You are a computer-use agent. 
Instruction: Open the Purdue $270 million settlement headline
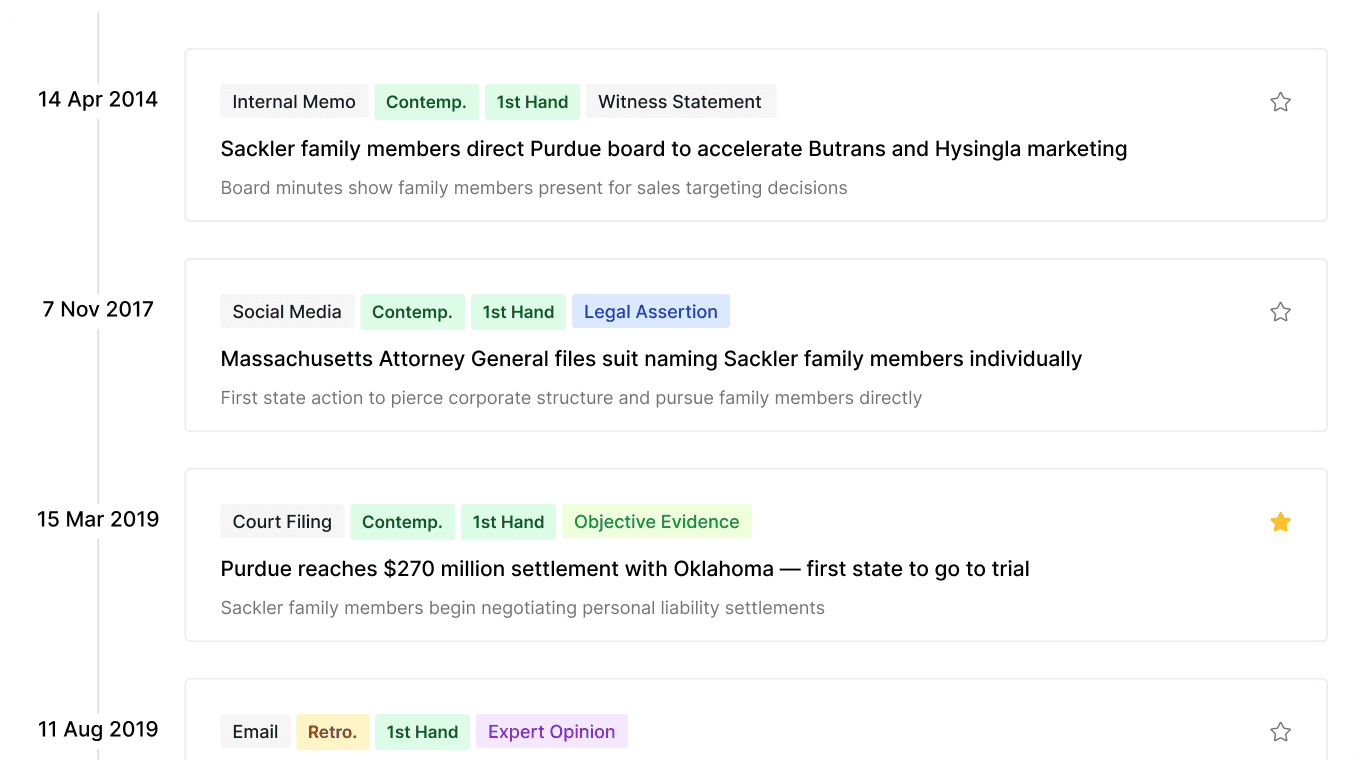[x=625, y=569]
